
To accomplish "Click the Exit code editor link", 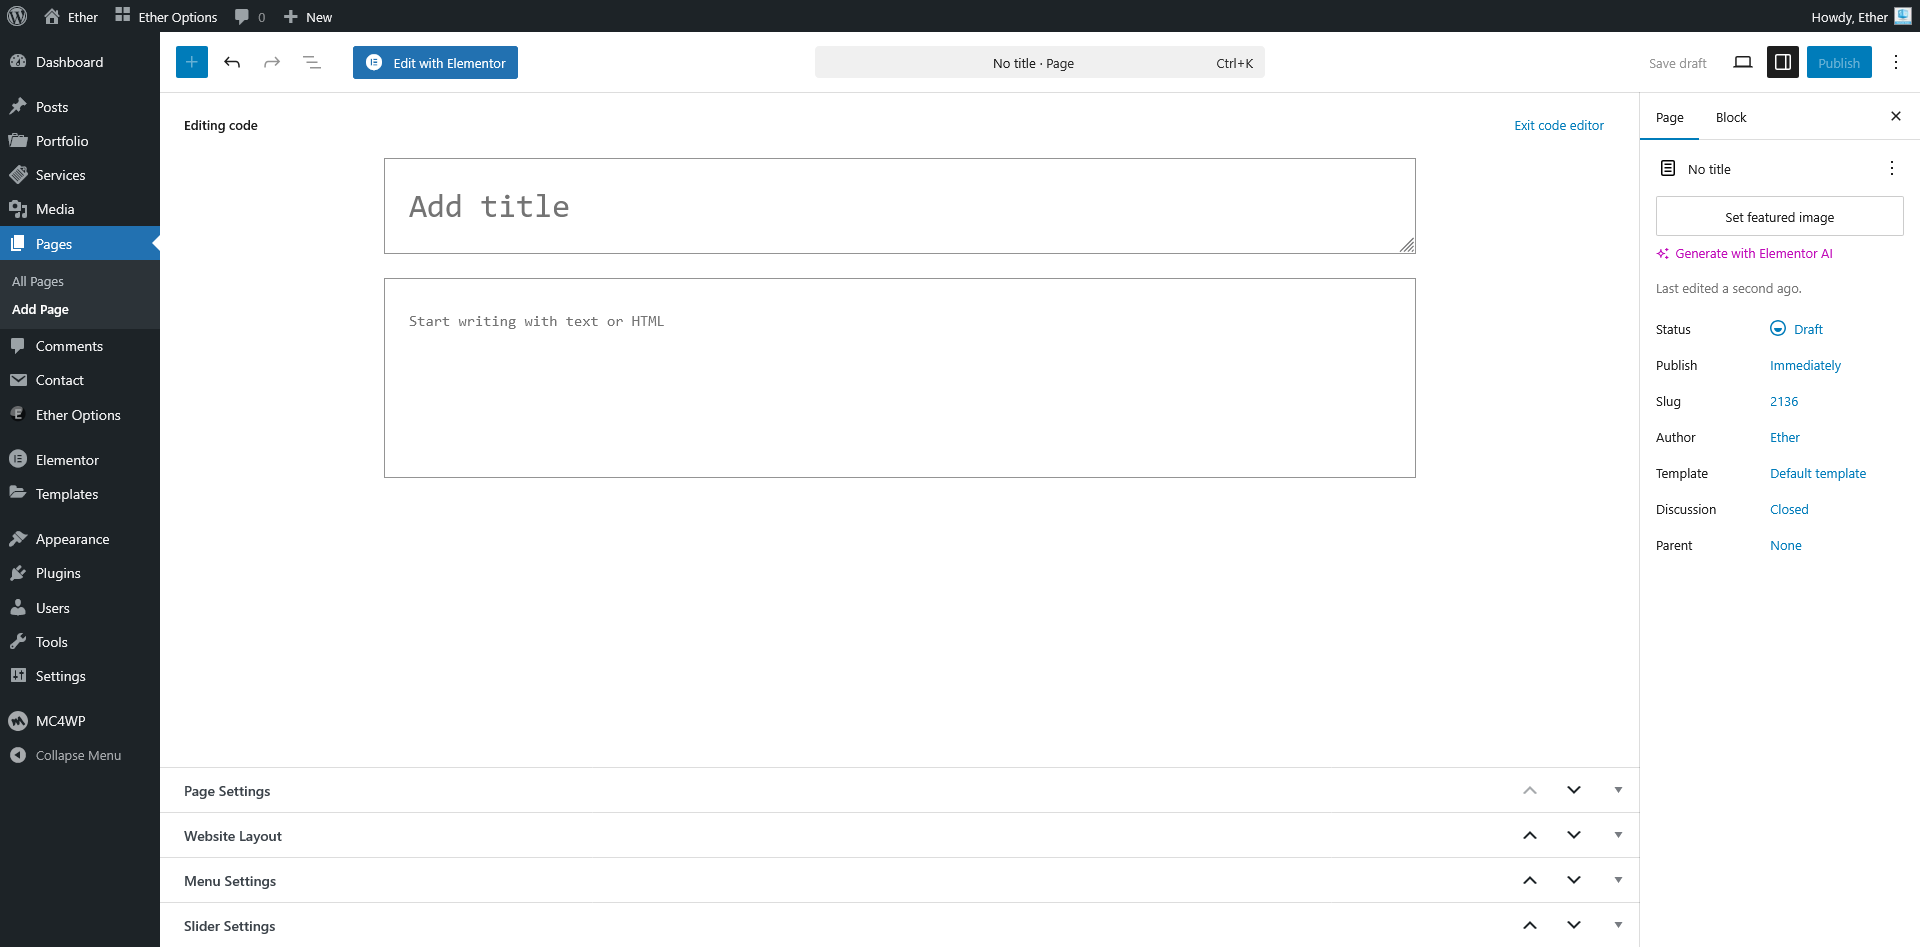I will coord(1558,125).
